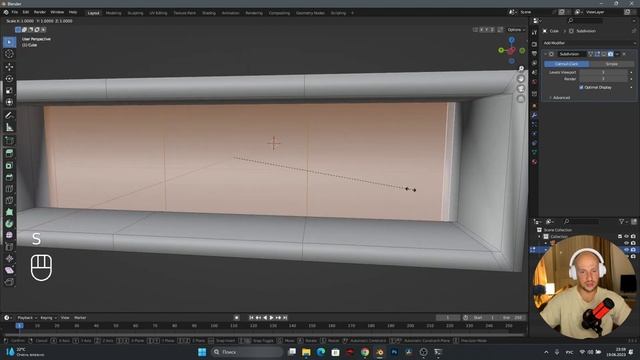
Task: Remove the Subdivision modifier with X
Action: (624, 54)
